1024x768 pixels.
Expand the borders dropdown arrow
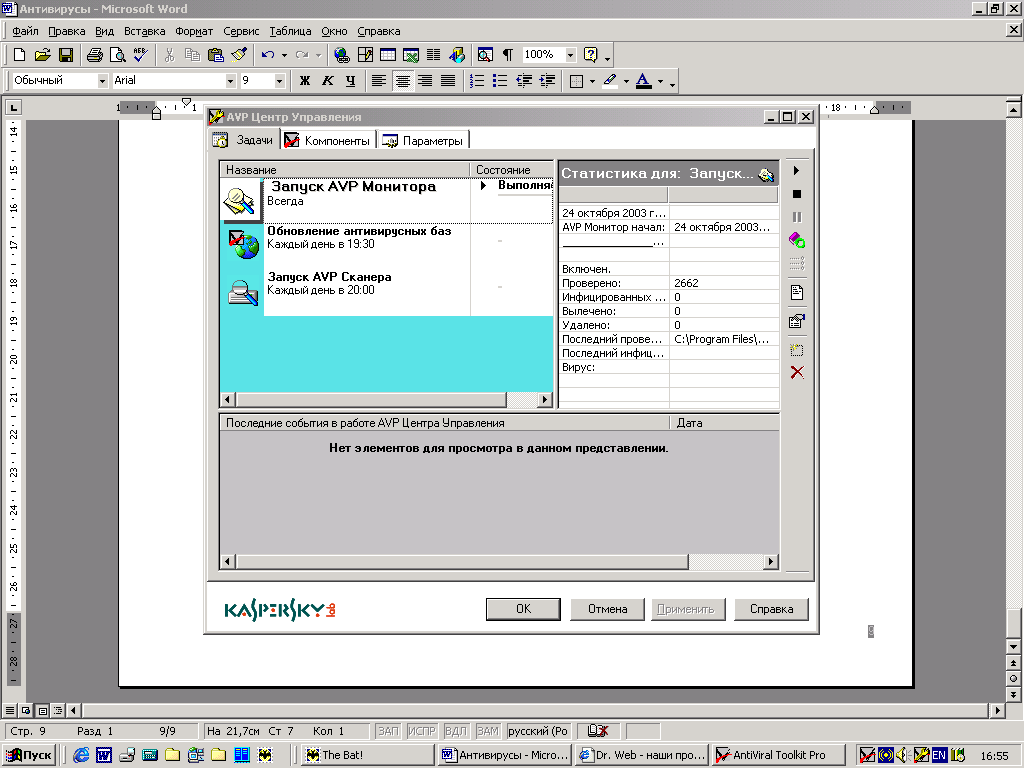592,81
